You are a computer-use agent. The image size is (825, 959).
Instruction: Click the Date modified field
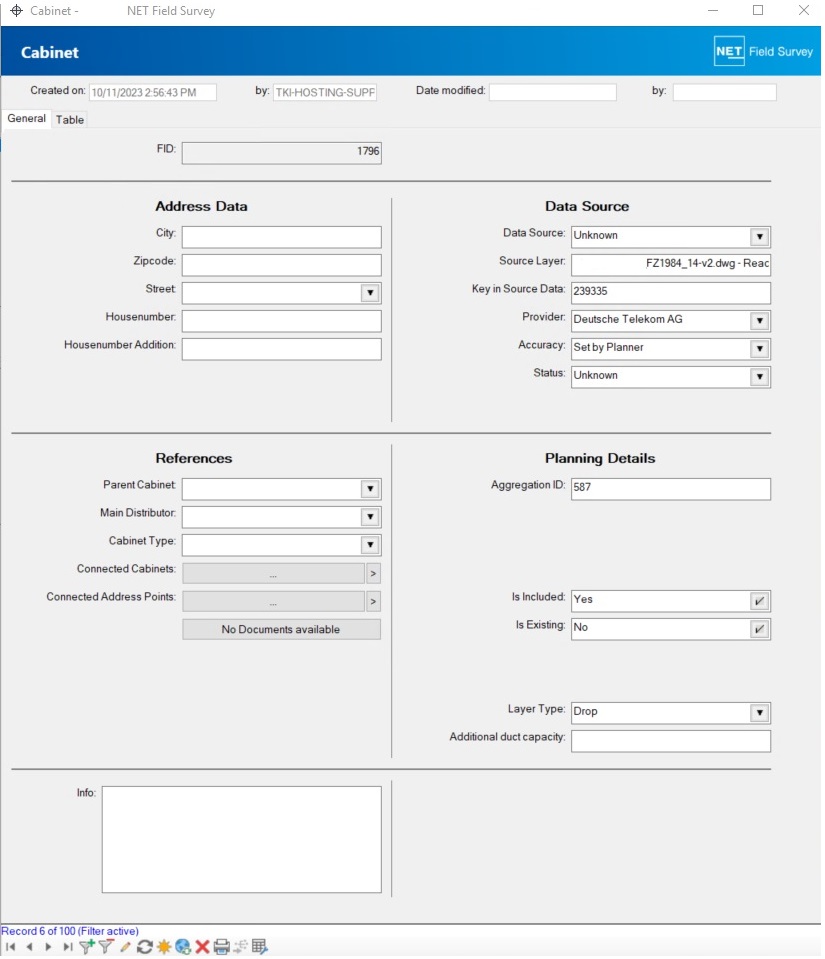[553, 92]
